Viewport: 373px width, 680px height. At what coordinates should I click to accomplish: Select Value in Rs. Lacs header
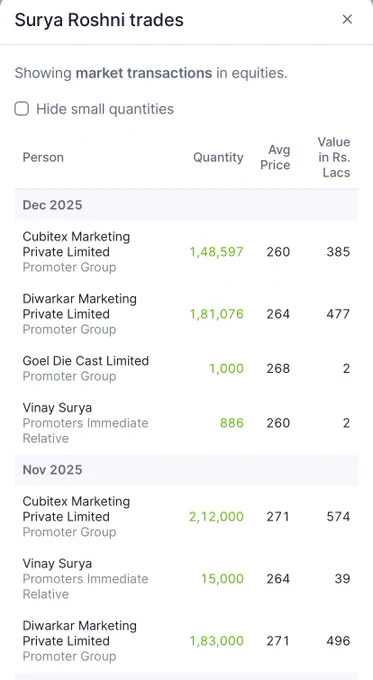tap(334, 157)
